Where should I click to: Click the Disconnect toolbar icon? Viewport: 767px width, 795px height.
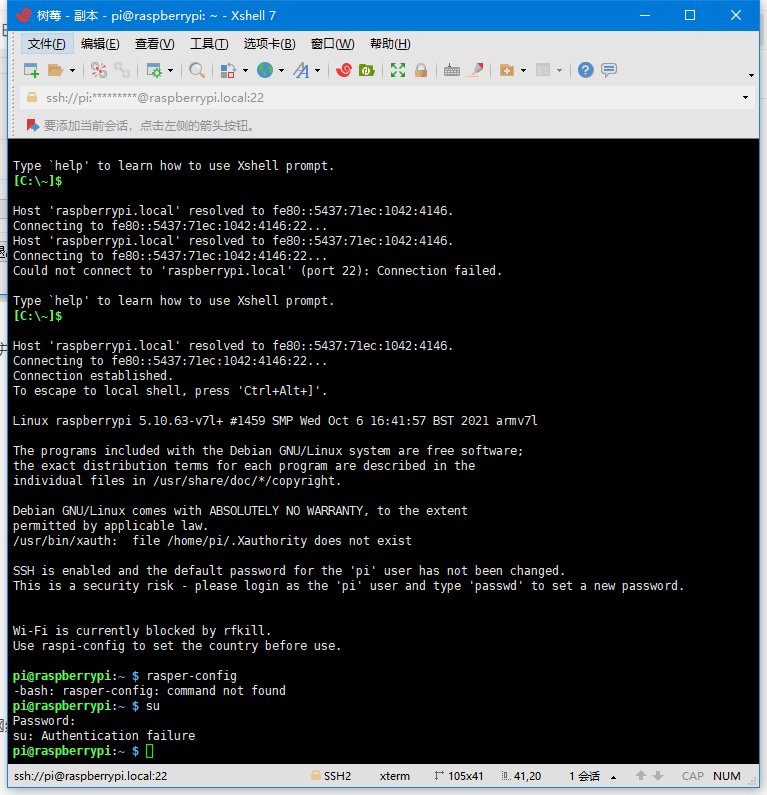click(x=99, y=70)
